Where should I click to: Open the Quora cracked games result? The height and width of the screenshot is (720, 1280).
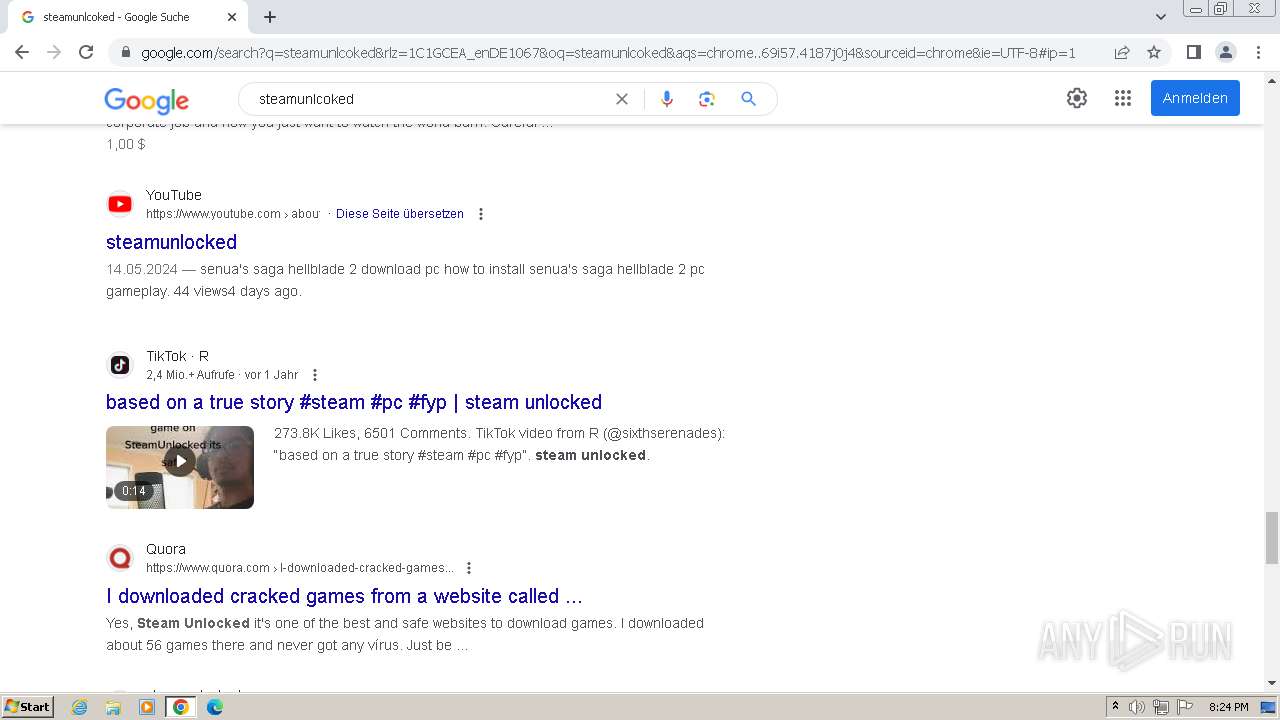click(344, 596)
